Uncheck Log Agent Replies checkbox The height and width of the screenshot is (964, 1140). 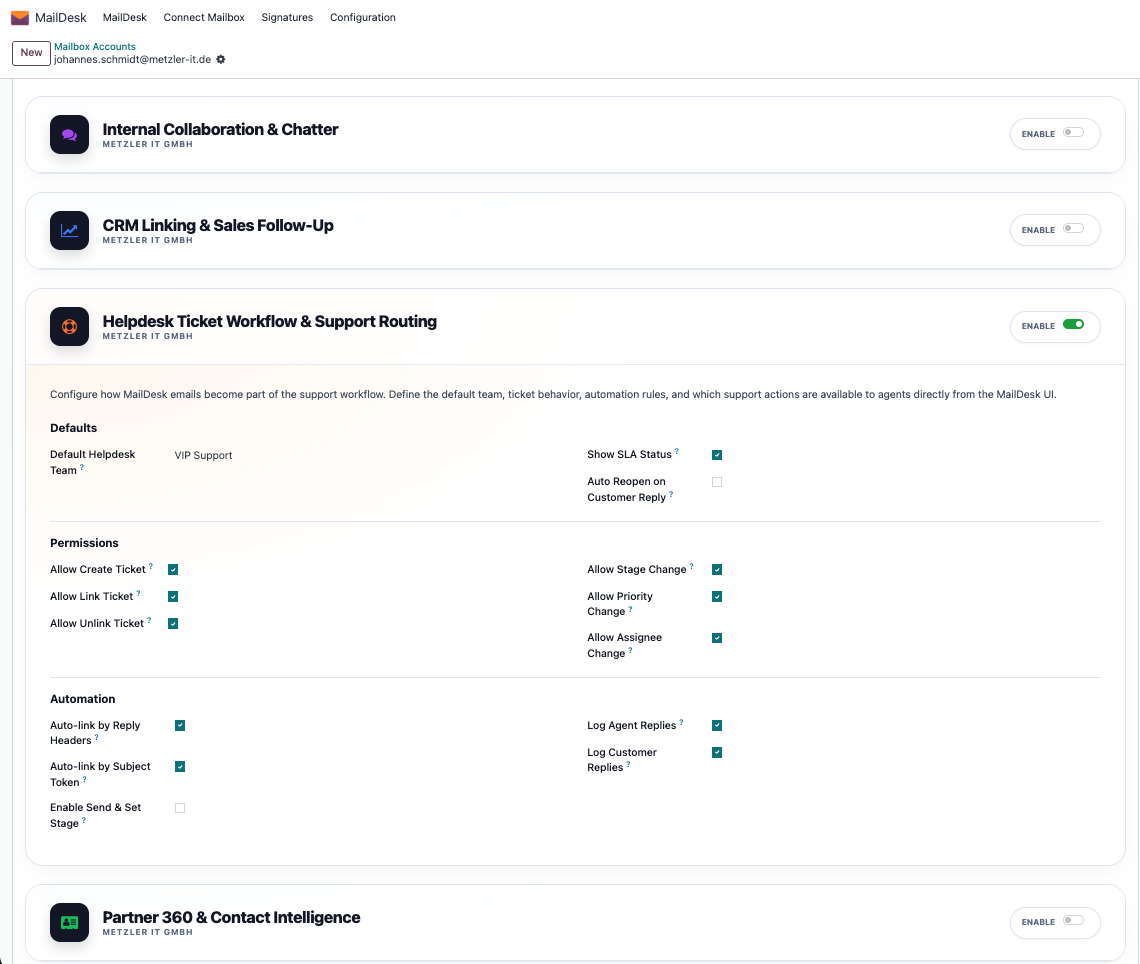(717, 726)
